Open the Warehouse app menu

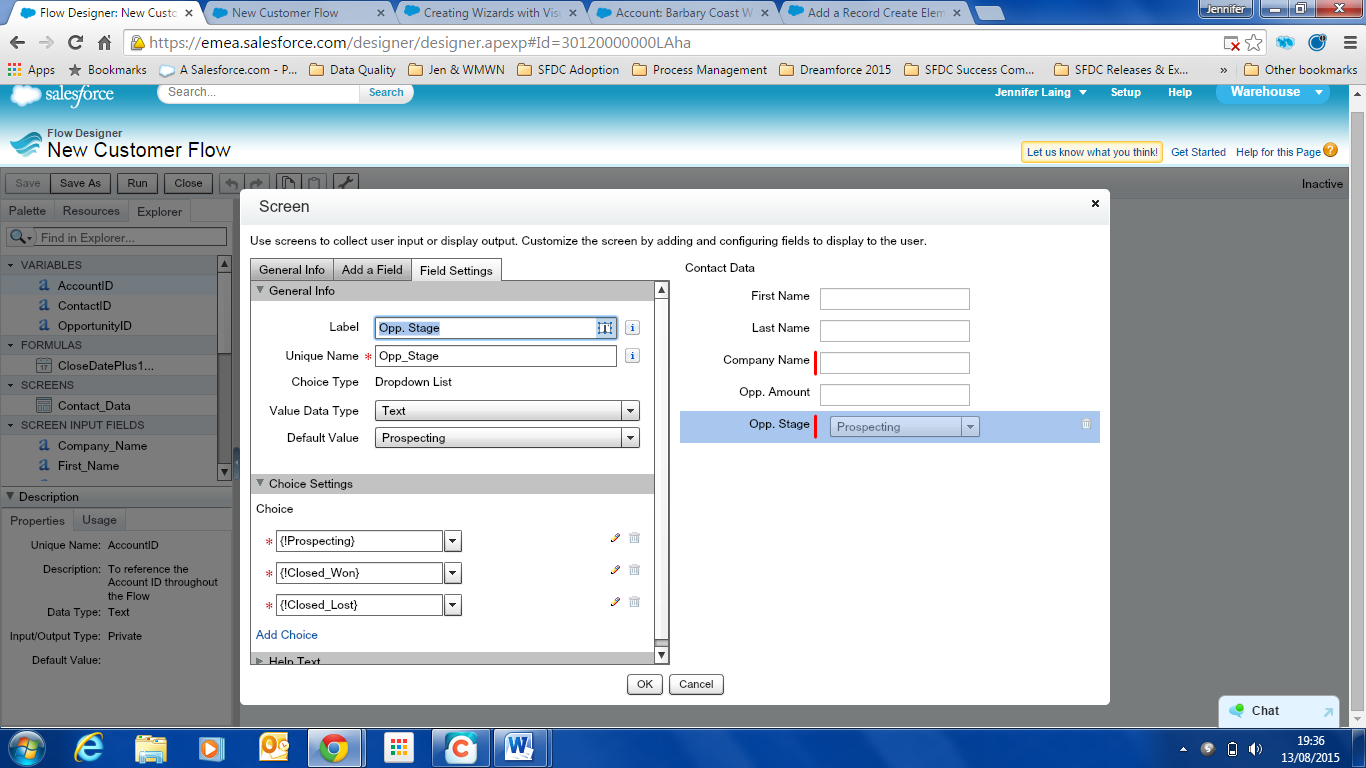pos(1273,92)
